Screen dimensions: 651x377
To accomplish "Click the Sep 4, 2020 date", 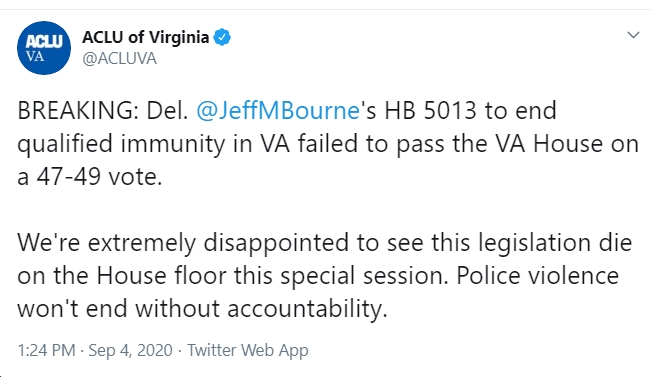I will tap(130, 350).
